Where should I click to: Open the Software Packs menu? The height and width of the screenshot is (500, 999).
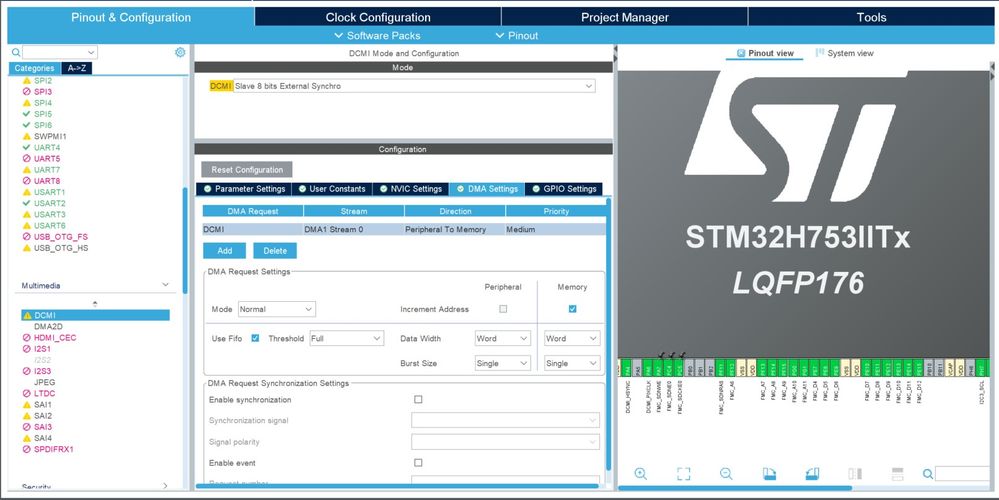[377, 36]
